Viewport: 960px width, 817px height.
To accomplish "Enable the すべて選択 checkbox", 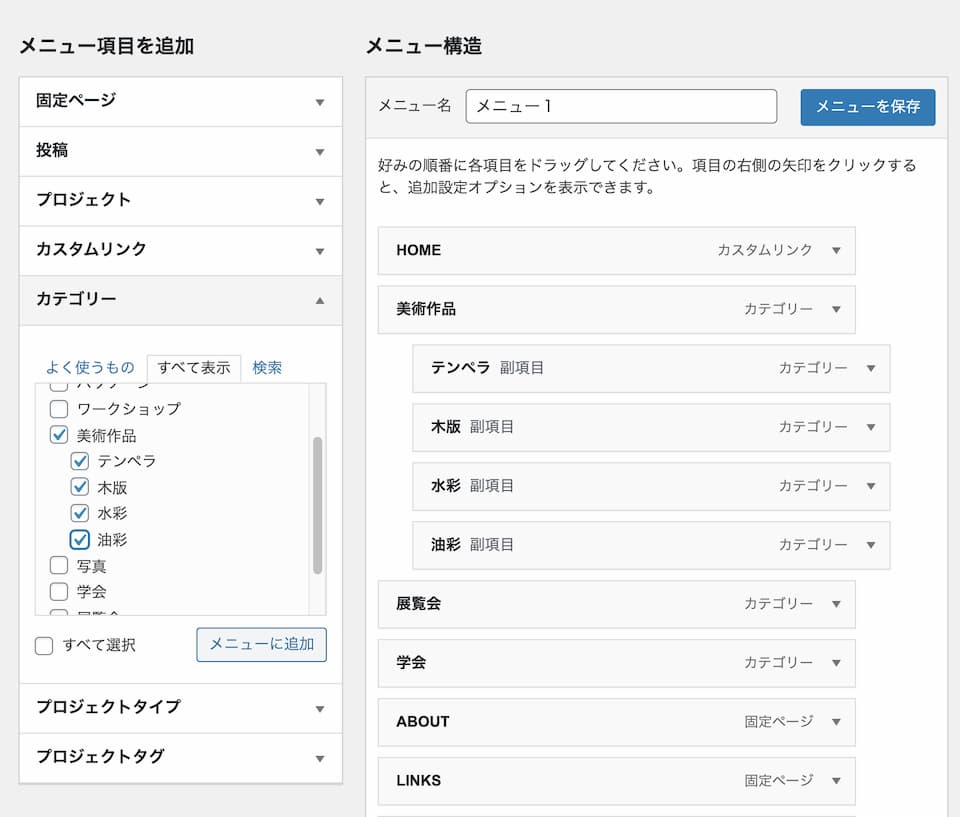I will pyautogui.click(x=44, y=646).
